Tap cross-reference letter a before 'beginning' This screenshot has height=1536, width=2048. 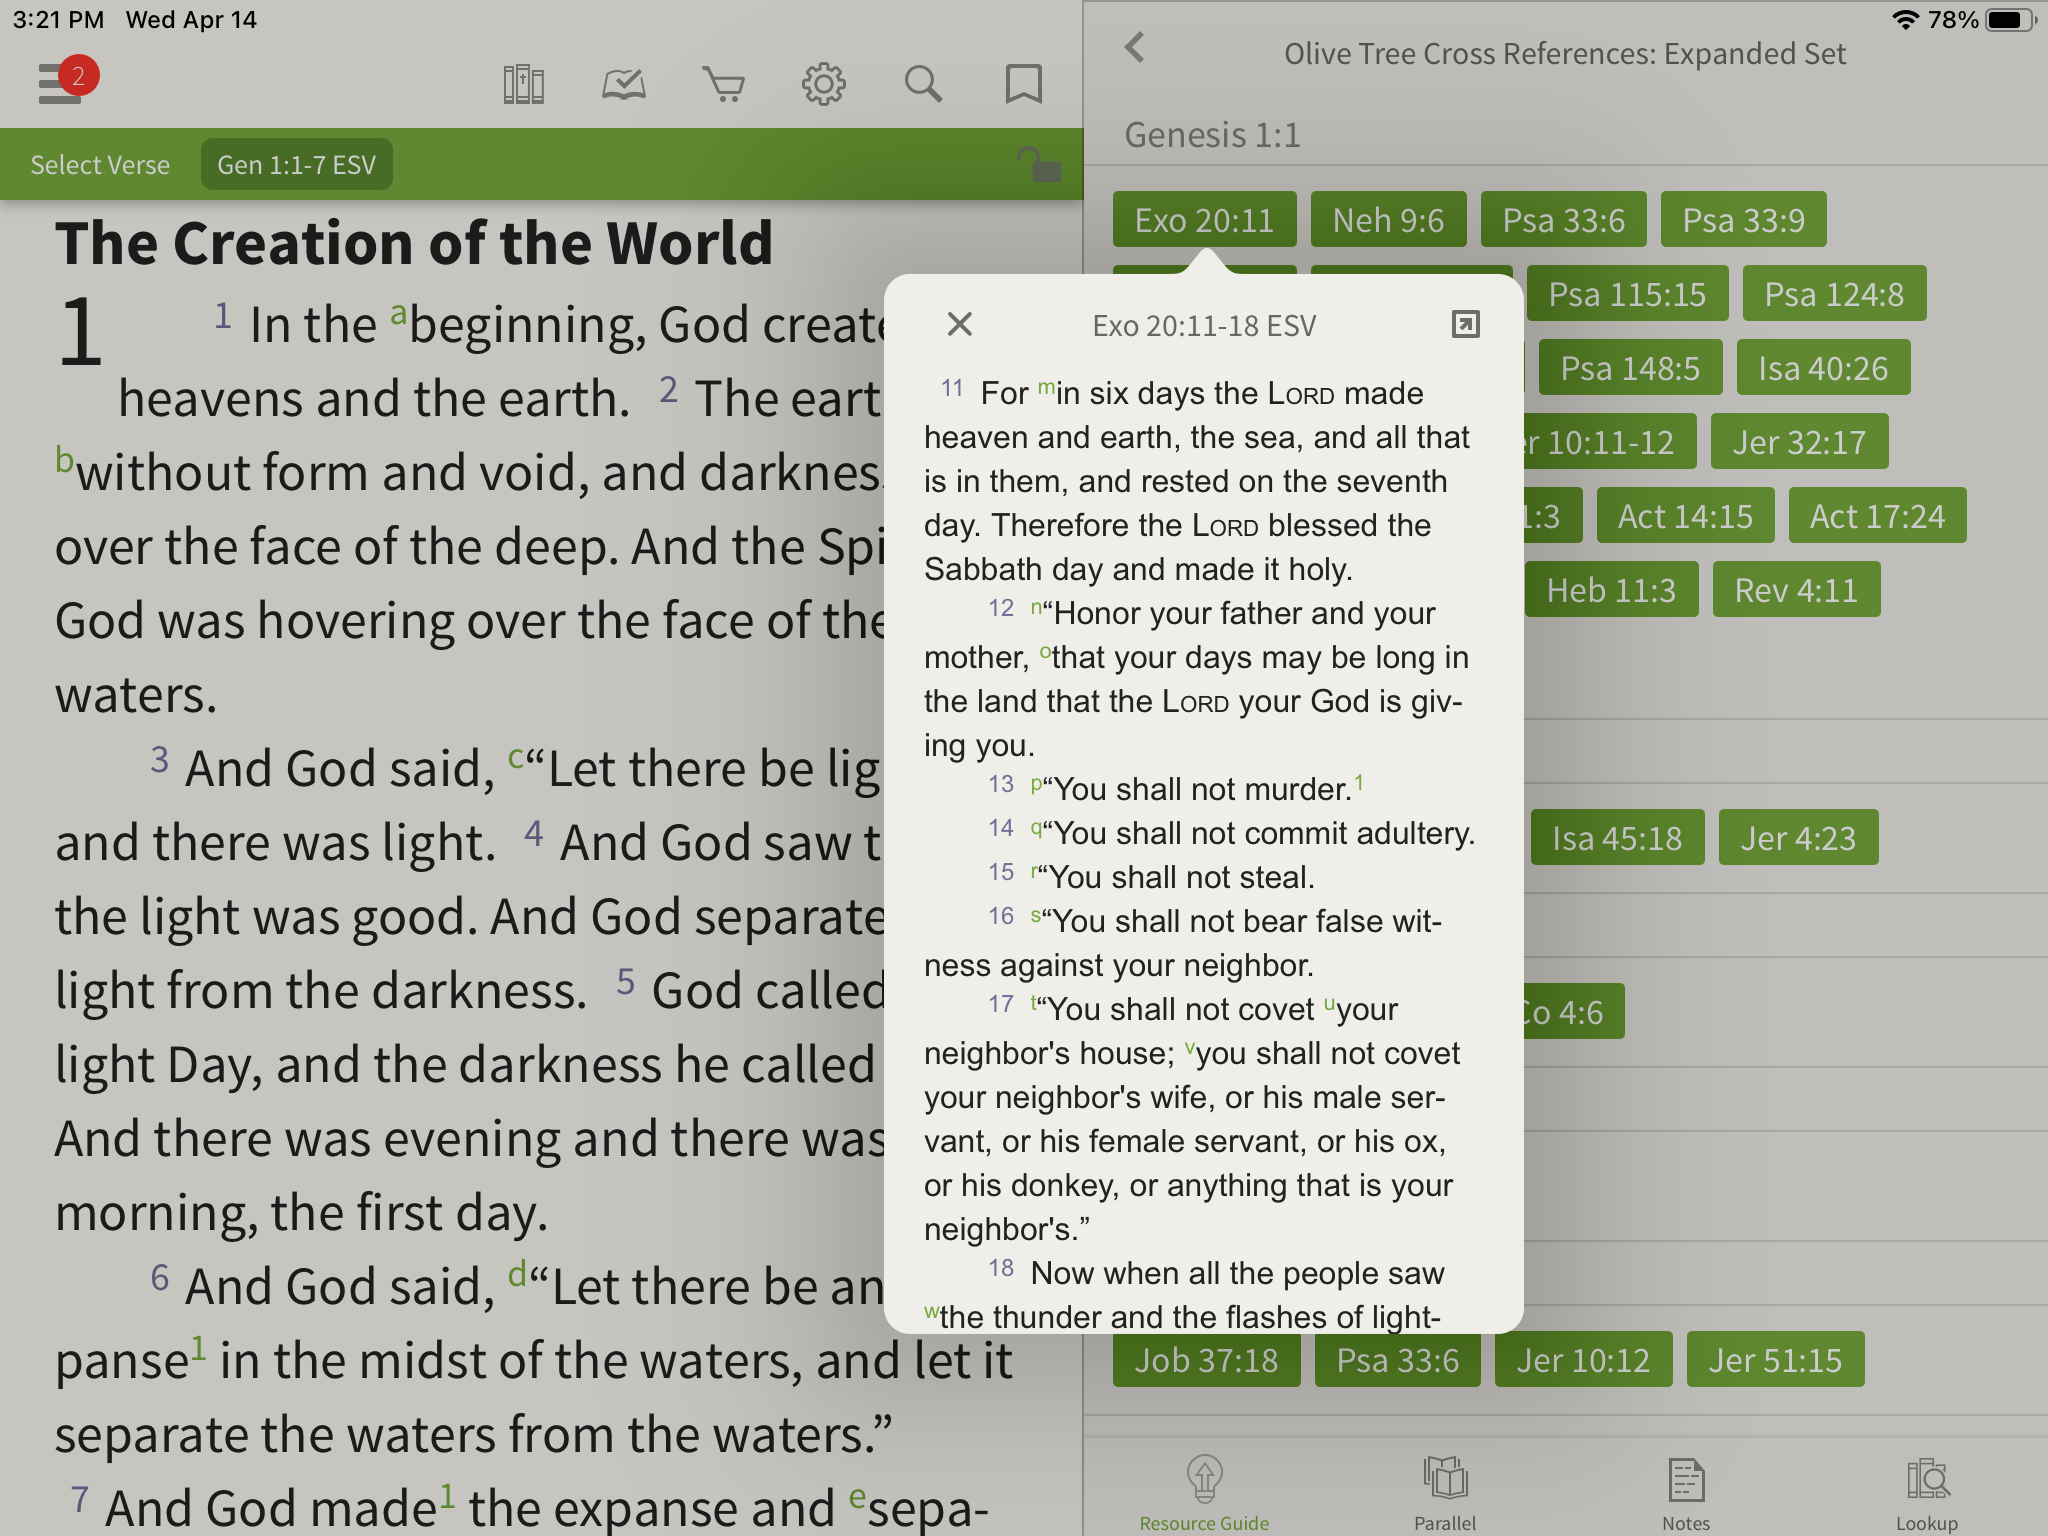398,314
